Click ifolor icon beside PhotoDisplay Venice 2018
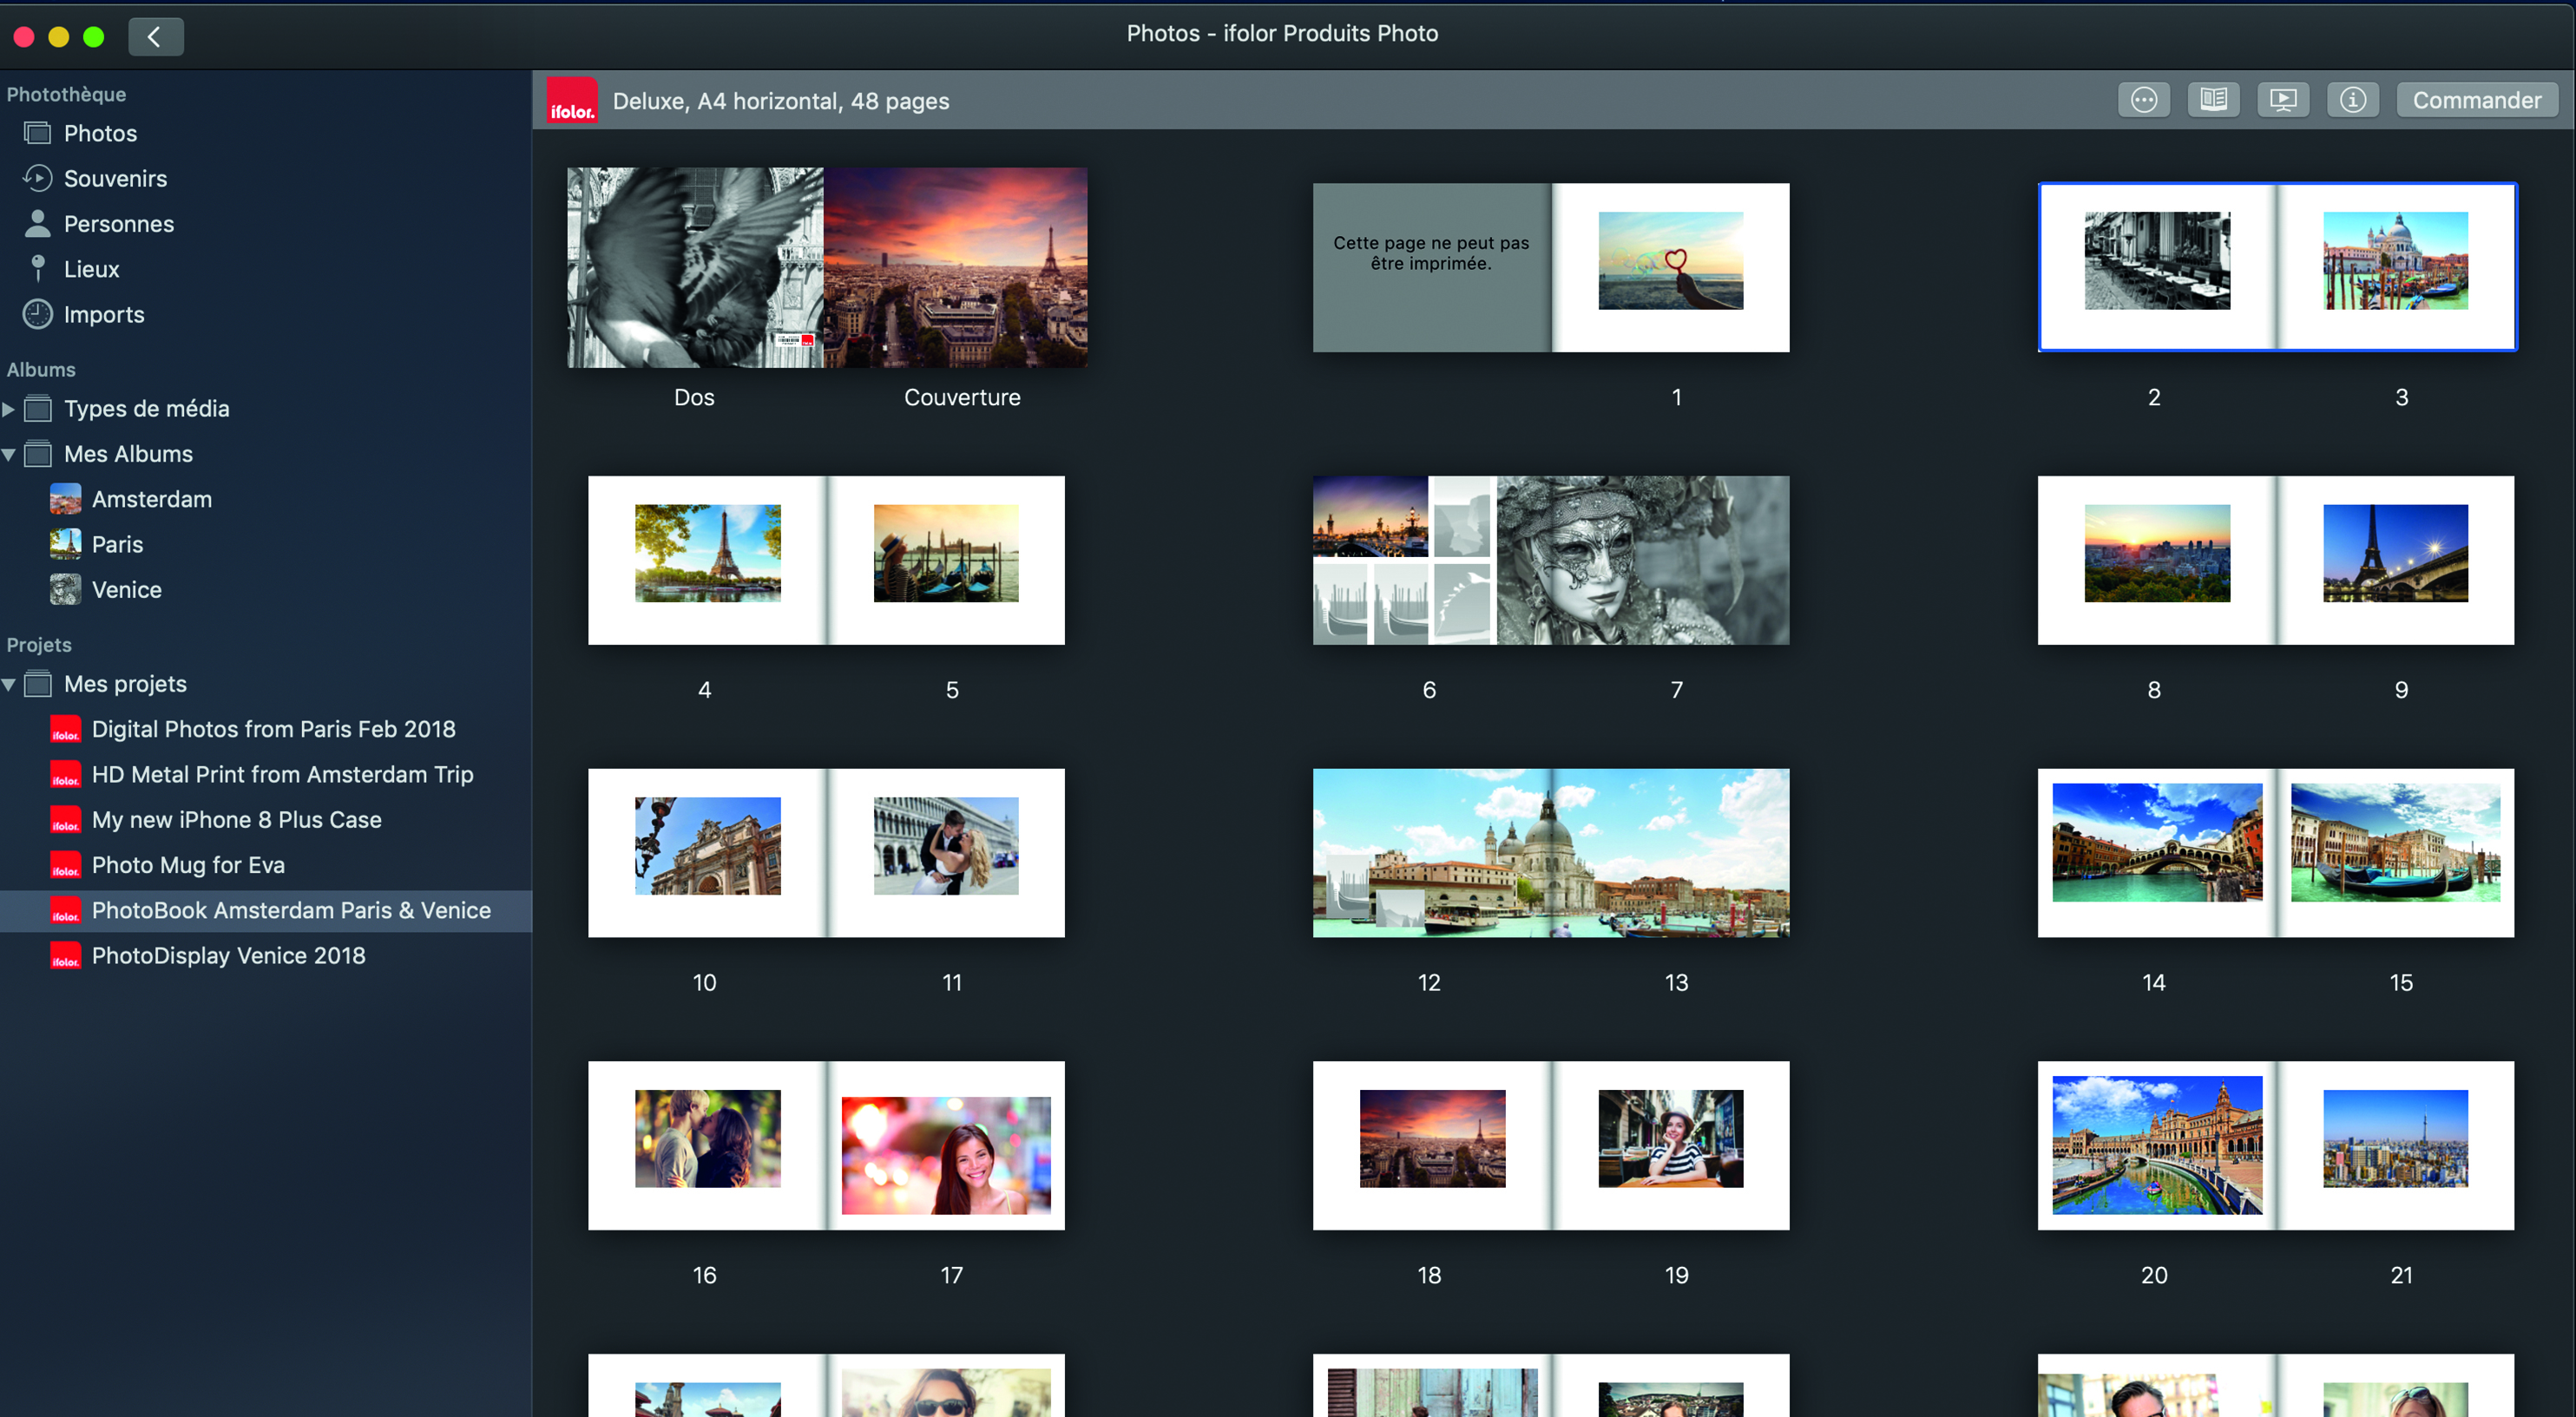The height and width of the screenshot is (1417, 2576). tap(66, 955)
